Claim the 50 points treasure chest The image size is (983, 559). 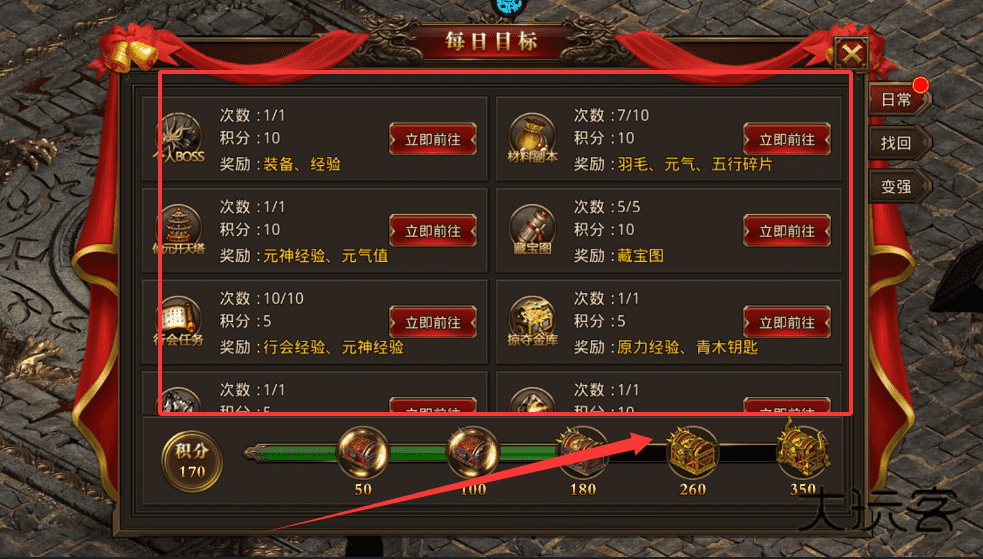click(364, 452)
